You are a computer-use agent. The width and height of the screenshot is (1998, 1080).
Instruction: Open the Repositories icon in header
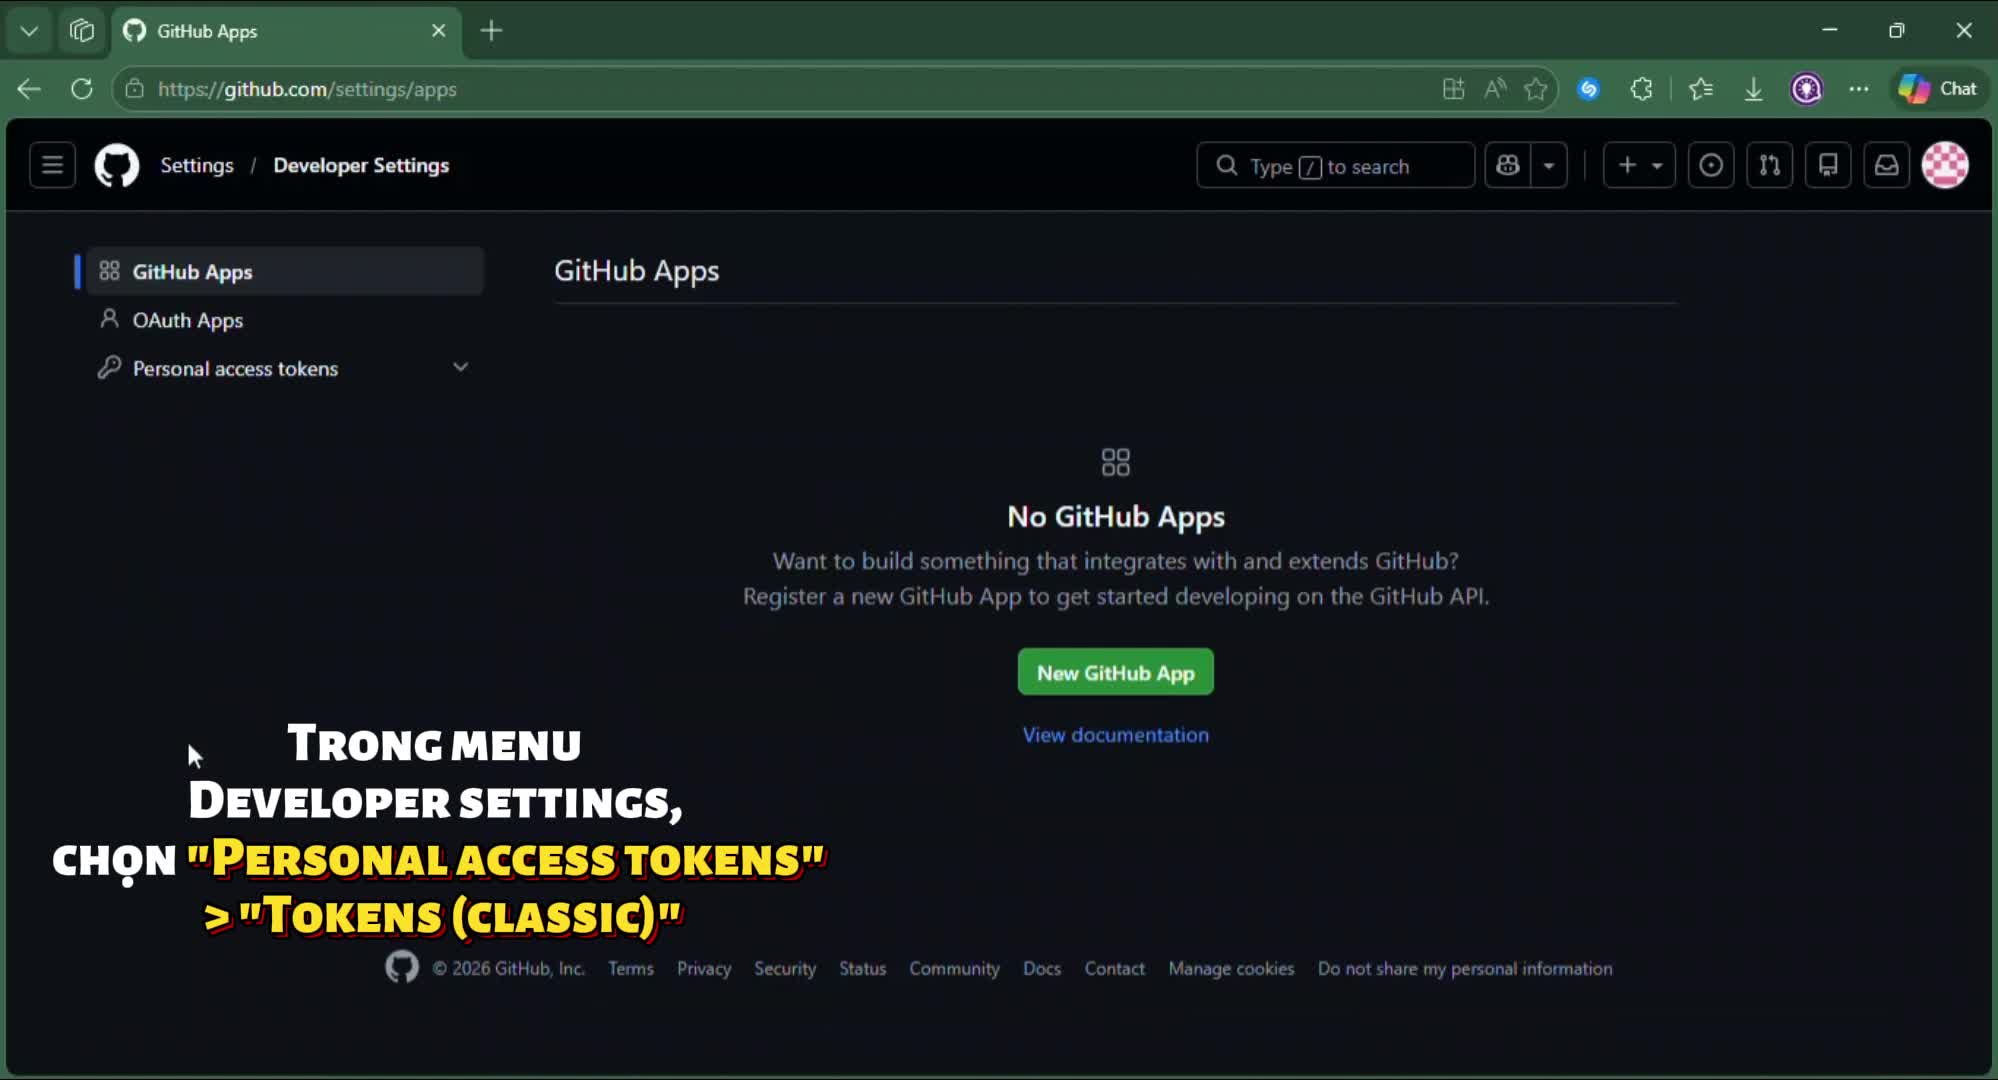(1828, 165)
